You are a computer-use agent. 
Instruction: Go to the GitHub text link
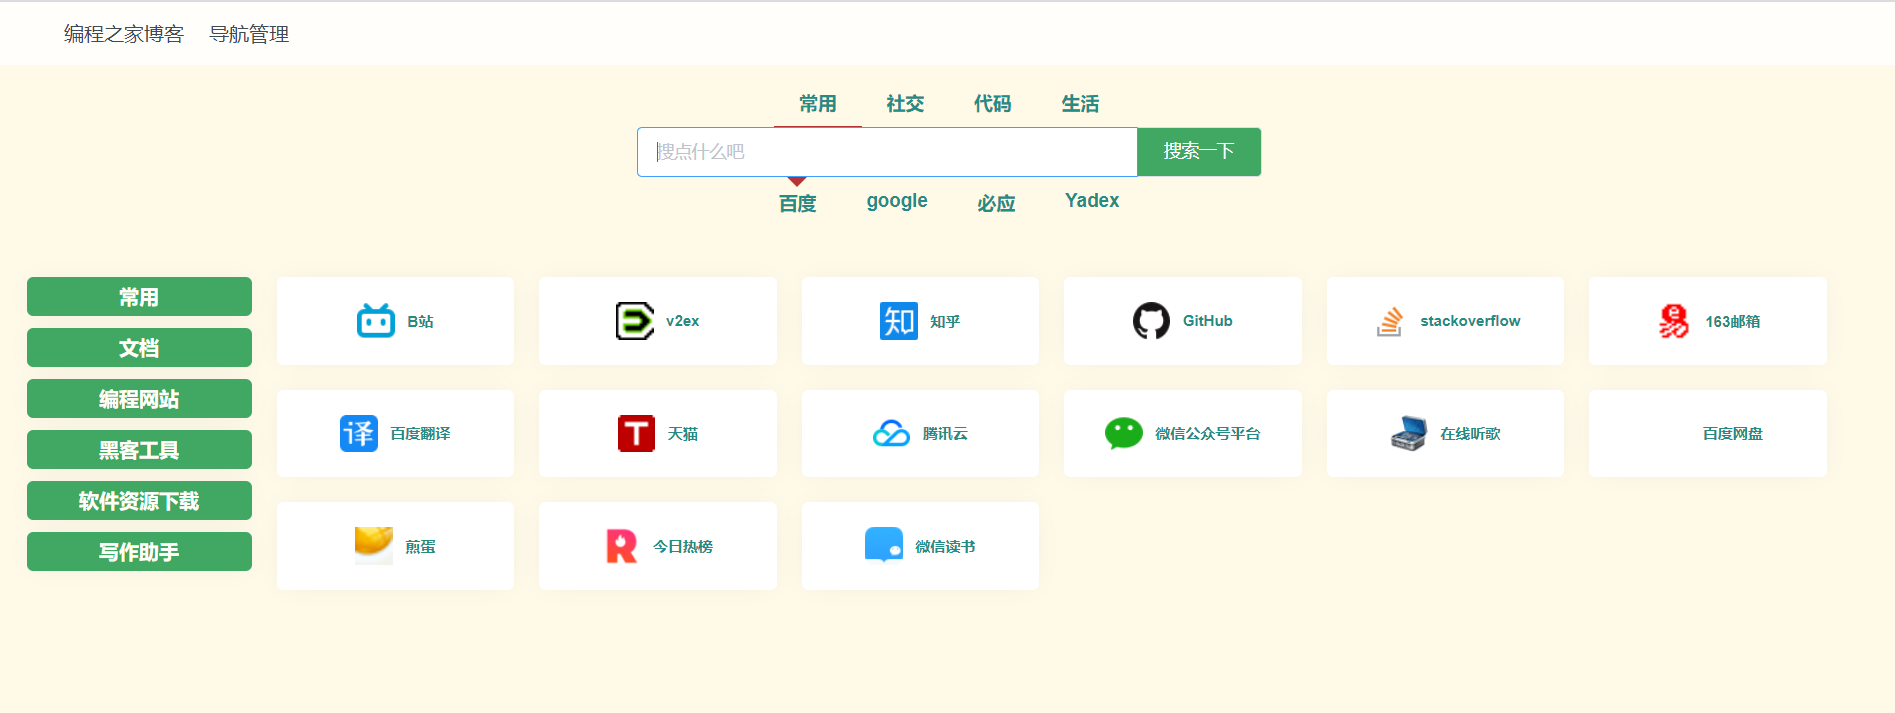(x=1208, y=321)
